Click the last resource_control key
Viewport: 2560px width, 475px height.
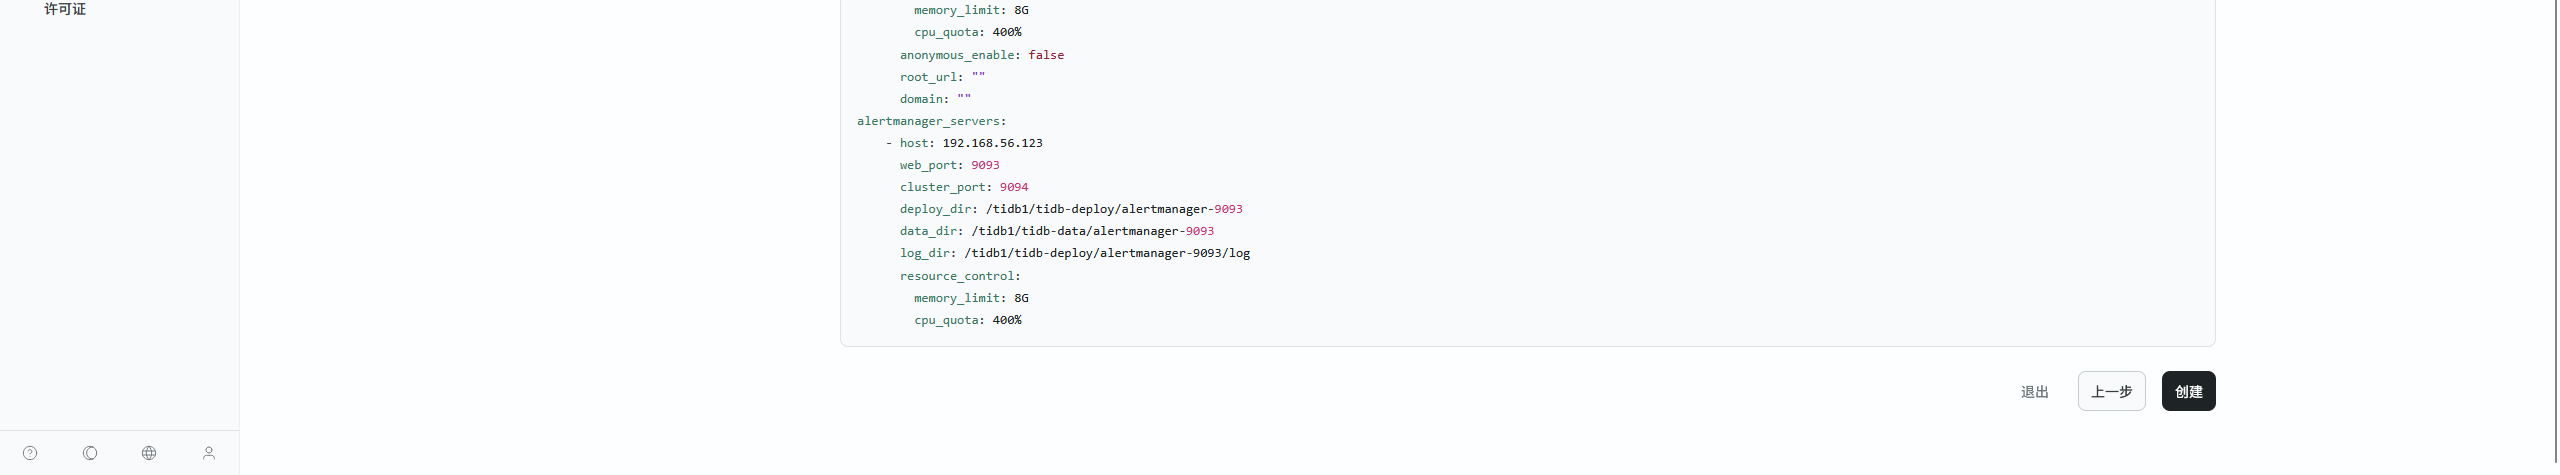click(x=959, y=276)
